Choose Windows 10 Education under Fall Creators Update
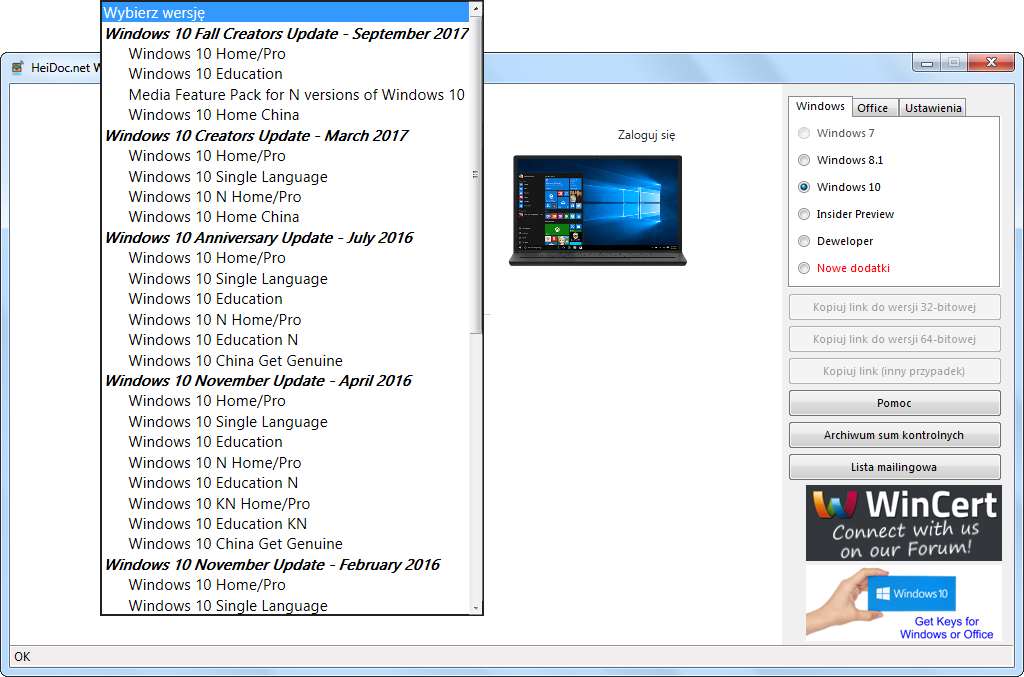This screenshot has width=1024, height=677. pos(285,74)
